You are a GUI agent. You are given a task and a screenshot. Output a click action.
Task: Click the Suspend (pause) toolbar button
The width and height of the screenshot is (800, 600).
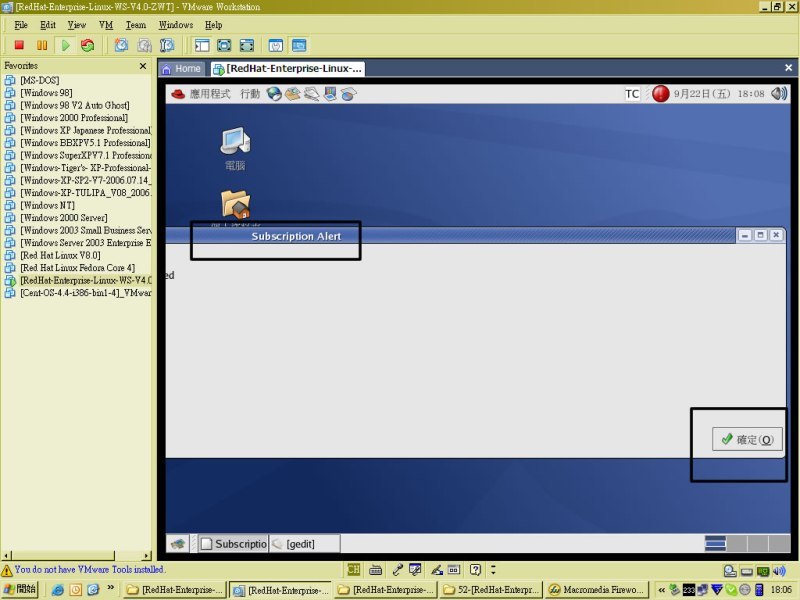pyautogui.click(x=42, y=45)
